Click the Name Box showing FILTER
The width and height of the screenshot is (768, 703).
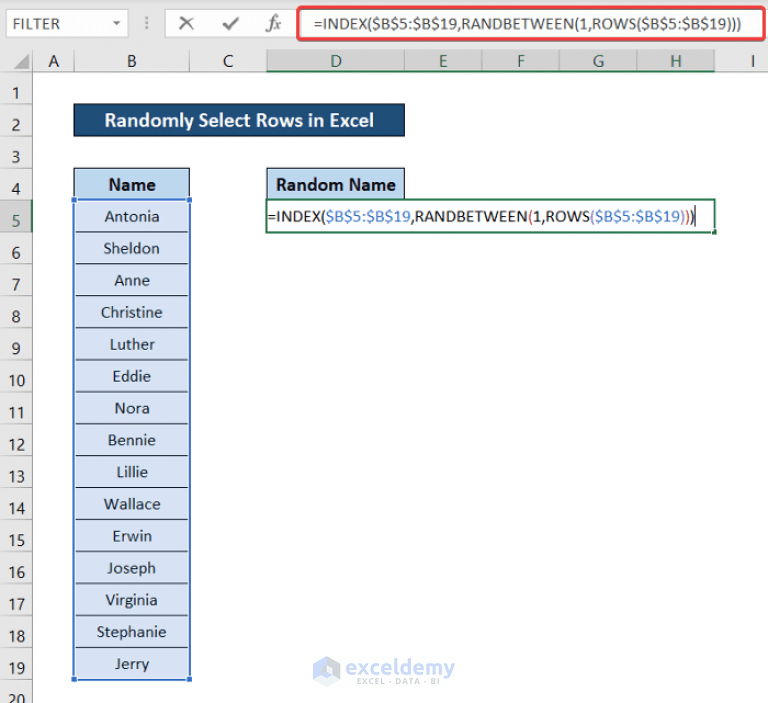tap(67, 23)
